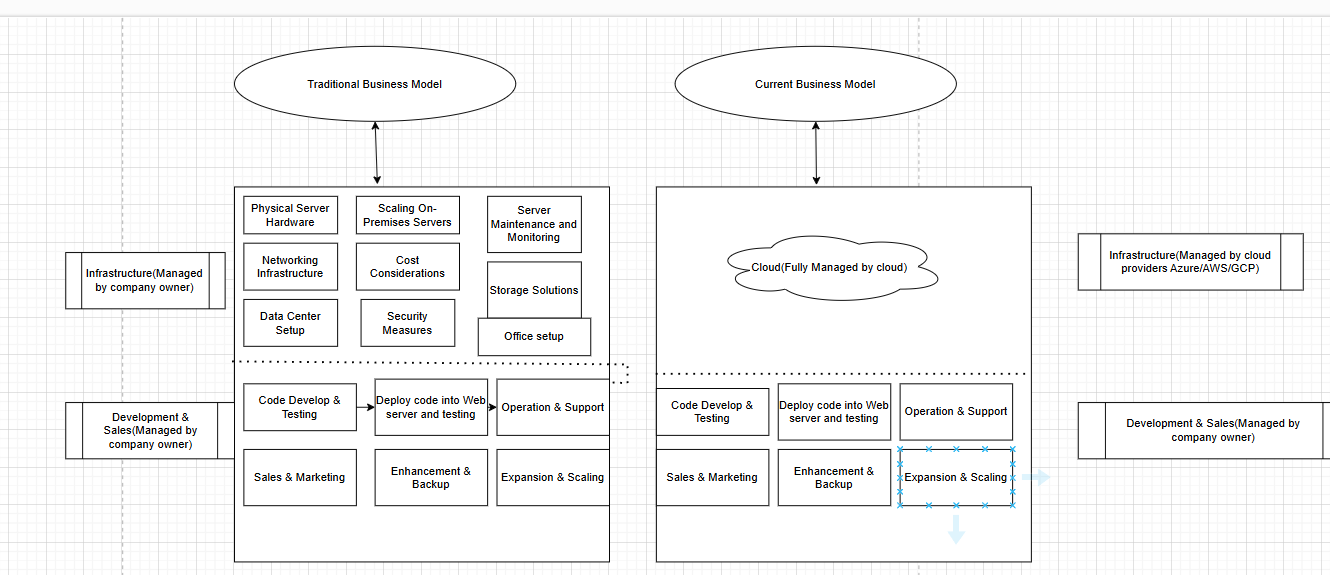Select unselected Expansion & Scaling in Traditional model

[x=553, y=478]
